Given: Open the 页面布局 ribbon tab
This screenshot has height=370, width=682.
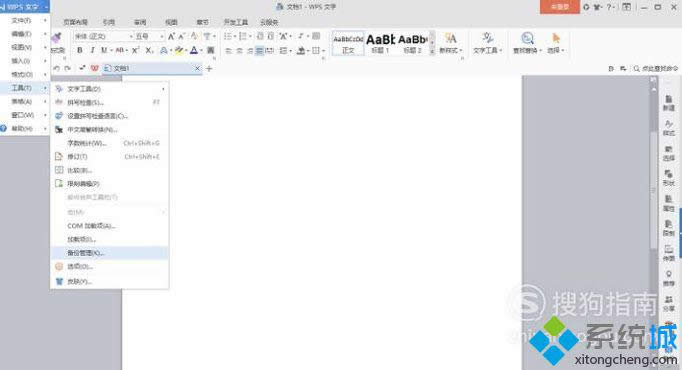Looking at the screenshot, I should 76,22.
